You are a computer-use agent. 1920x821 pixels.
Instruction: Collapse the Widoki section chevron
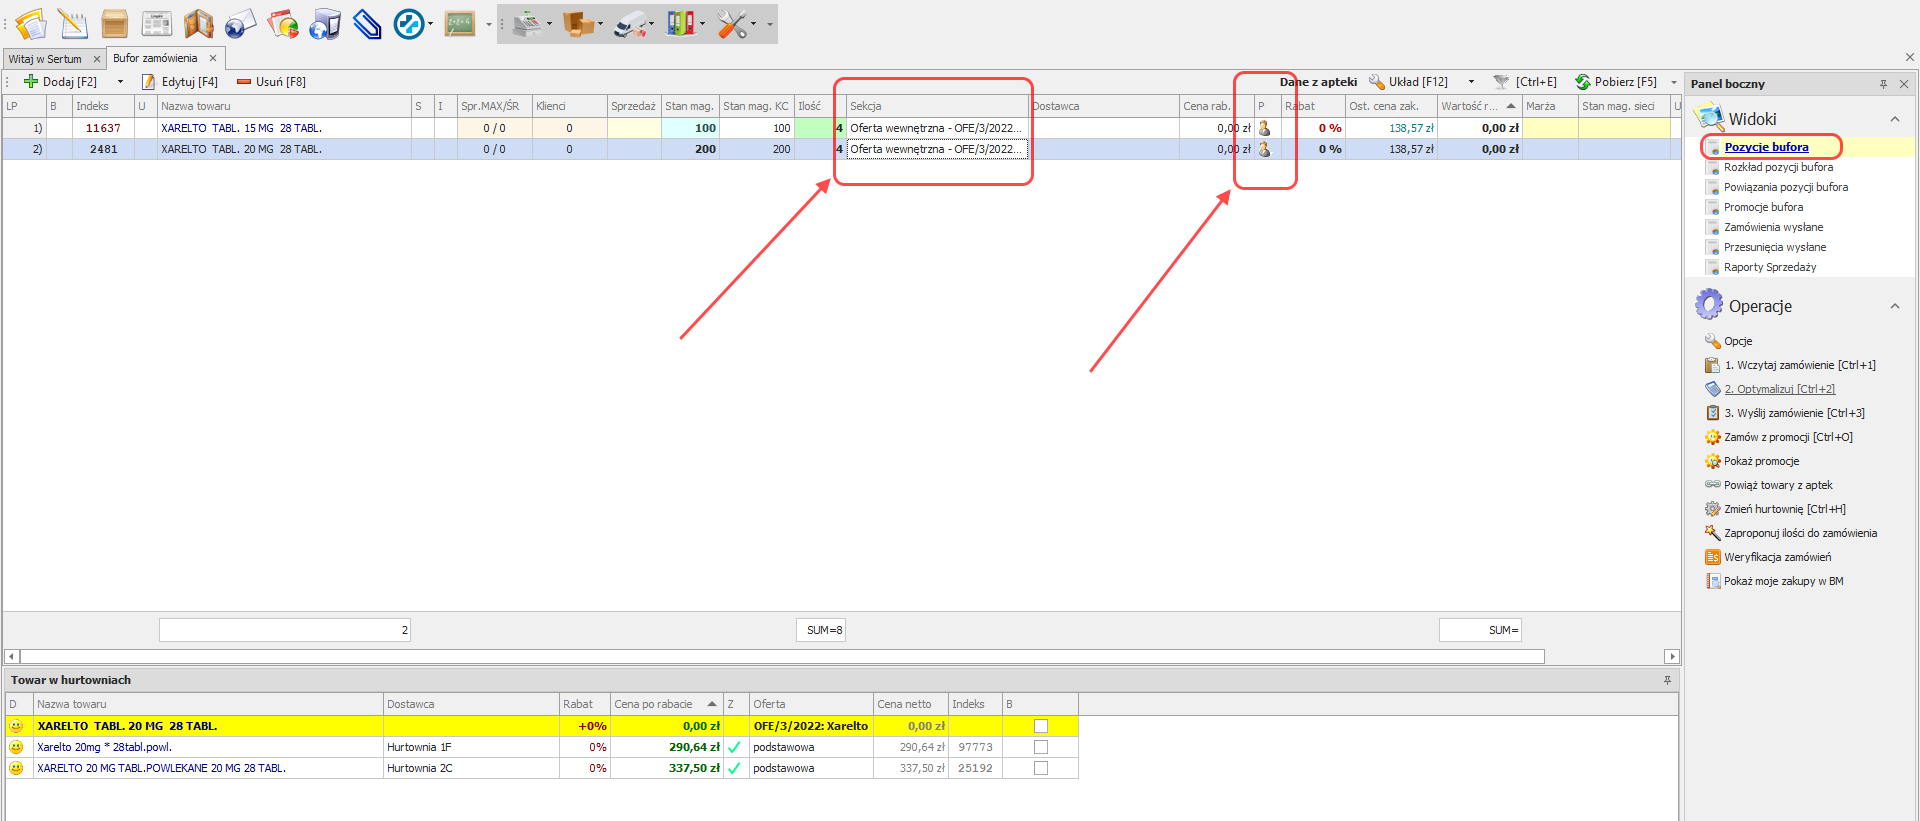[x=1894, y=119]
